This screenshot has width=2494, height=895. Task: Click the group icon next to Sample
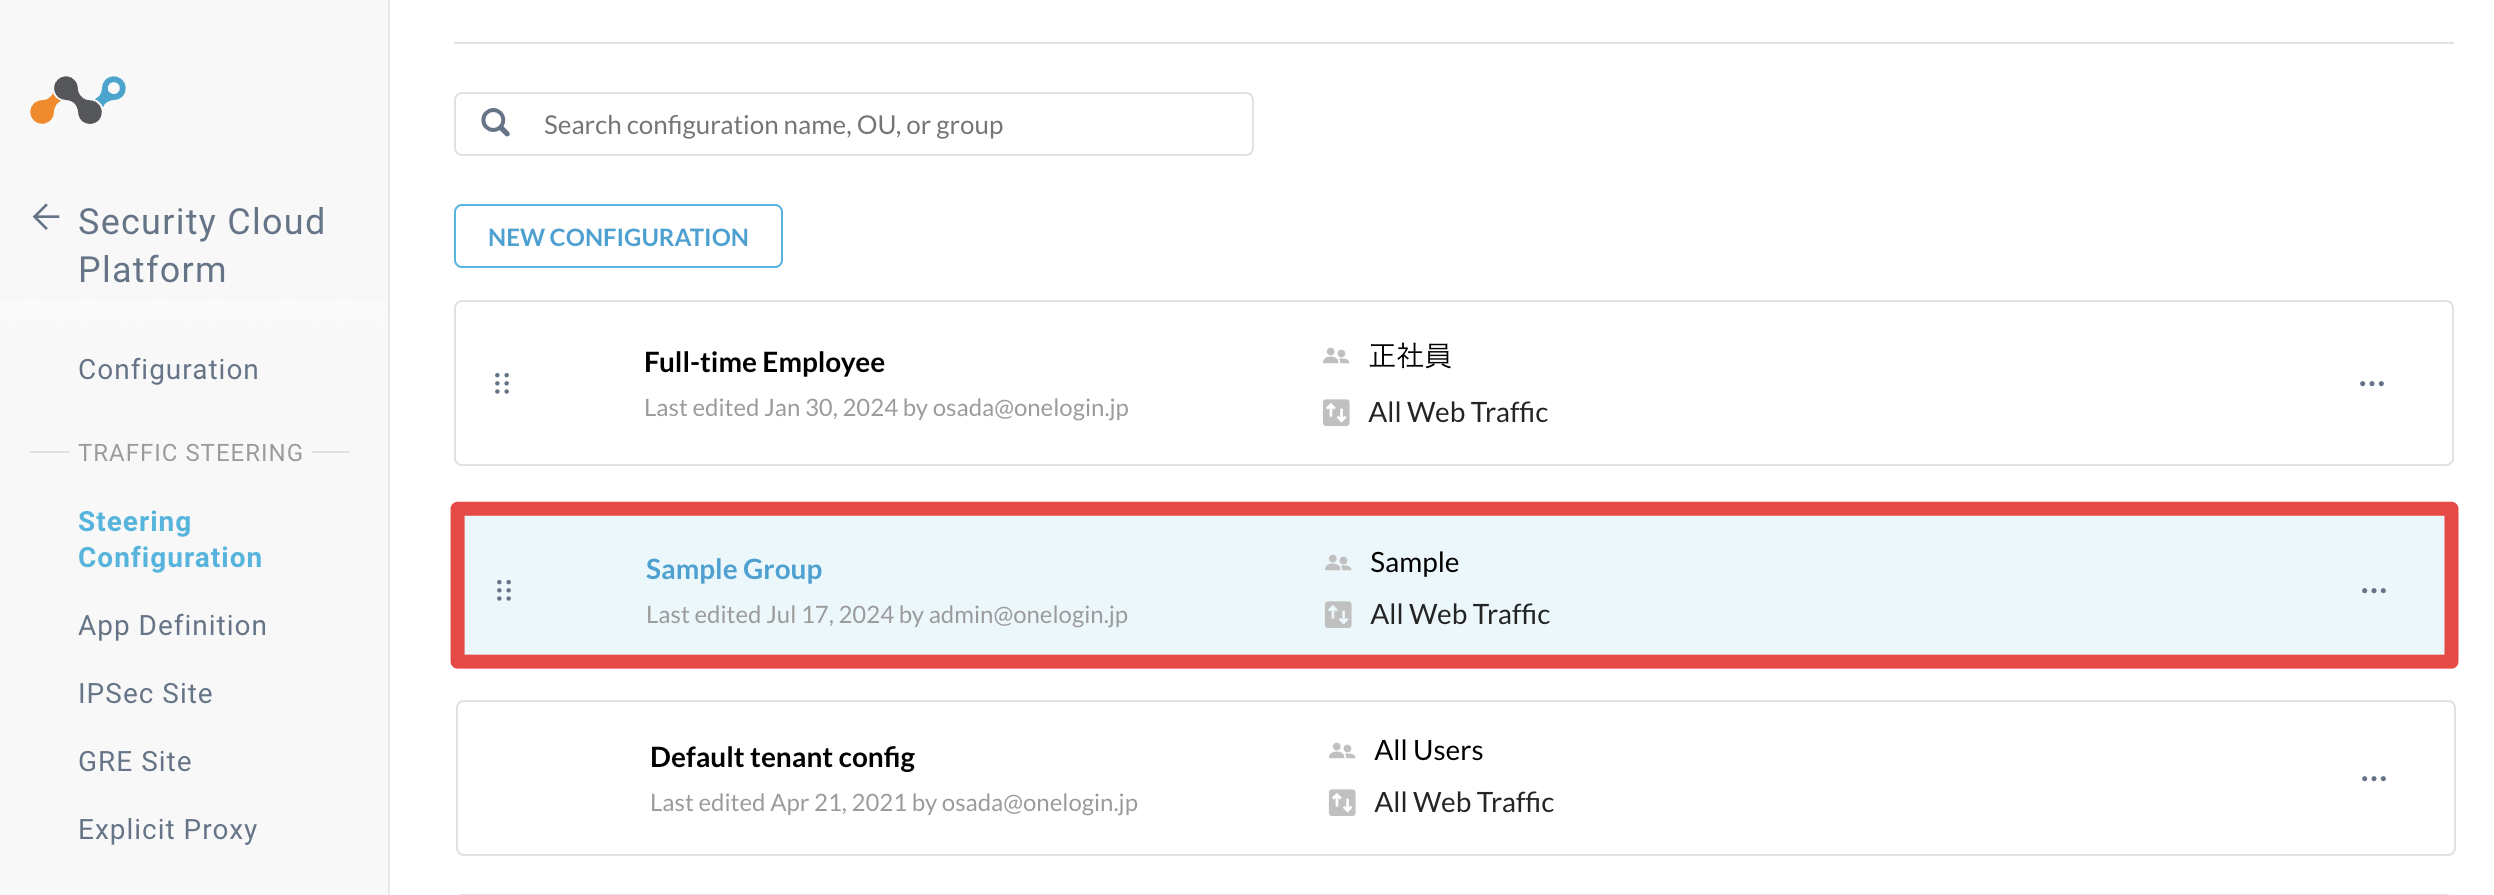click(1338, 563)
